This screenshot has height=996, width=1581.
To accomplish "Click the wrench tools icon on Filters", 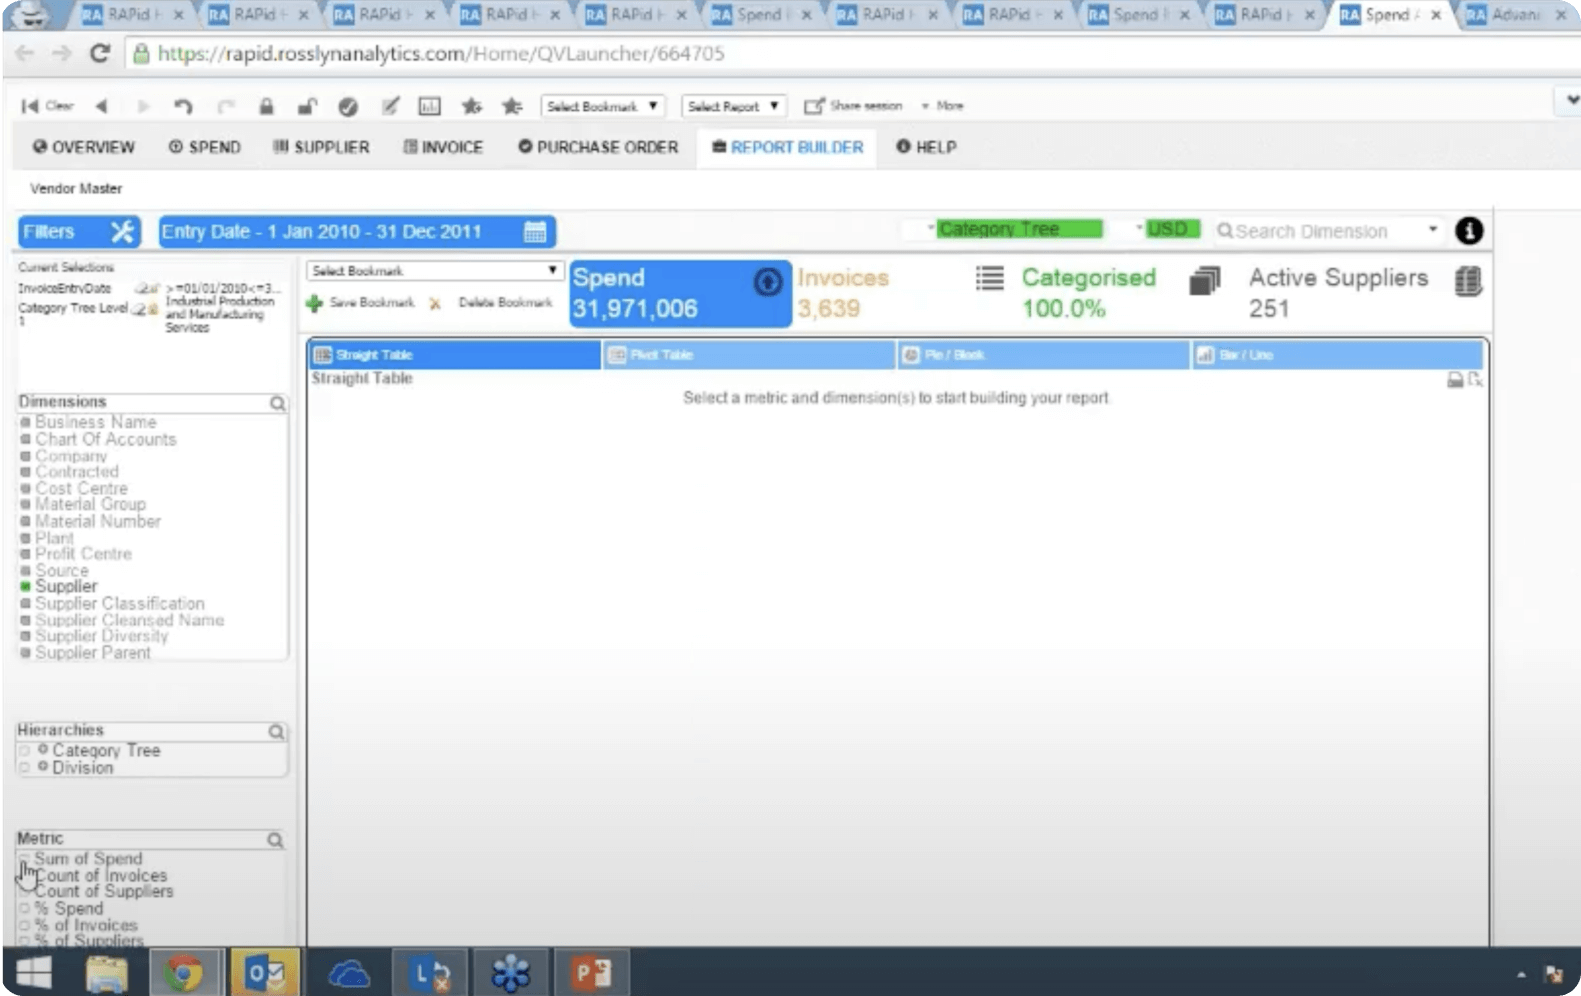I will coord(122,232).
